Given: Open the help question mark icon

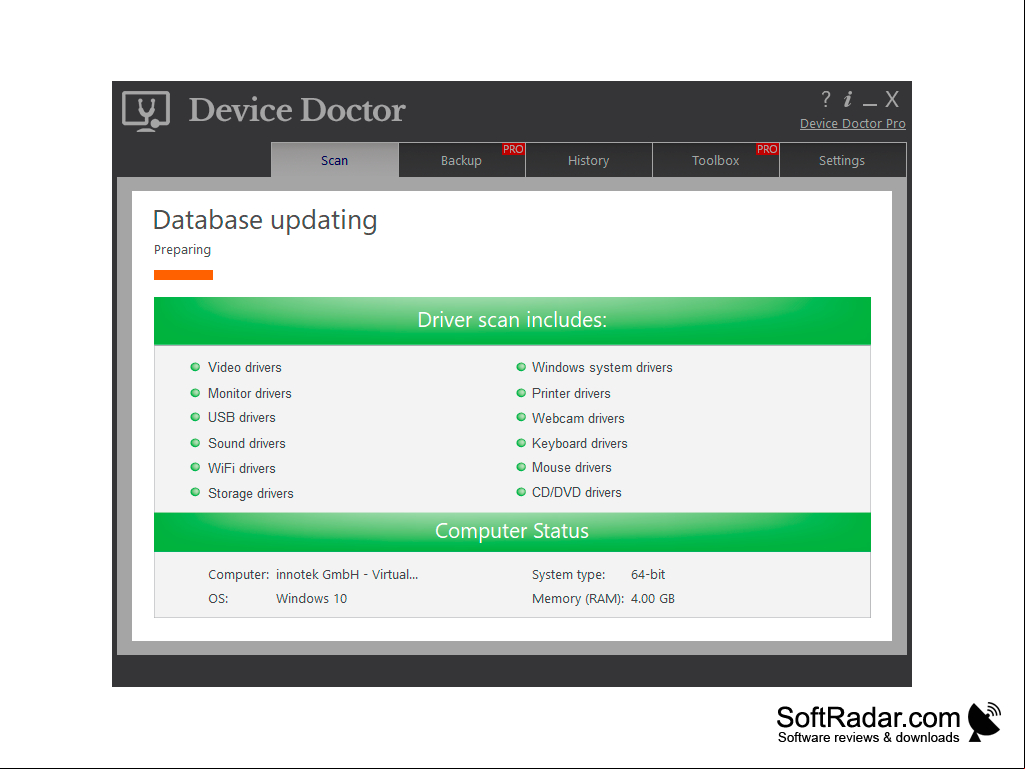Looking at the screenshot, I should tap(826, 99).
